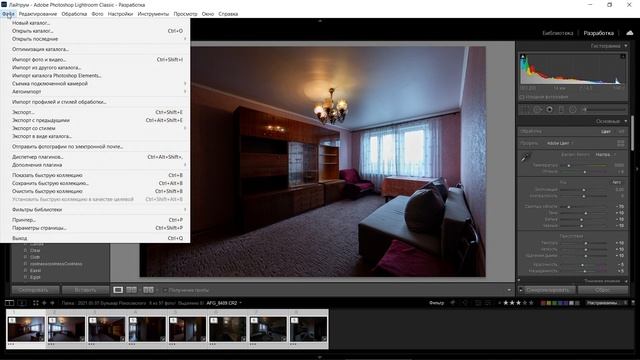Toggle the soft proofing checkbox in toolbar
Image resolution: width=640 pixels, height=360 pixels.
point(165,290)
